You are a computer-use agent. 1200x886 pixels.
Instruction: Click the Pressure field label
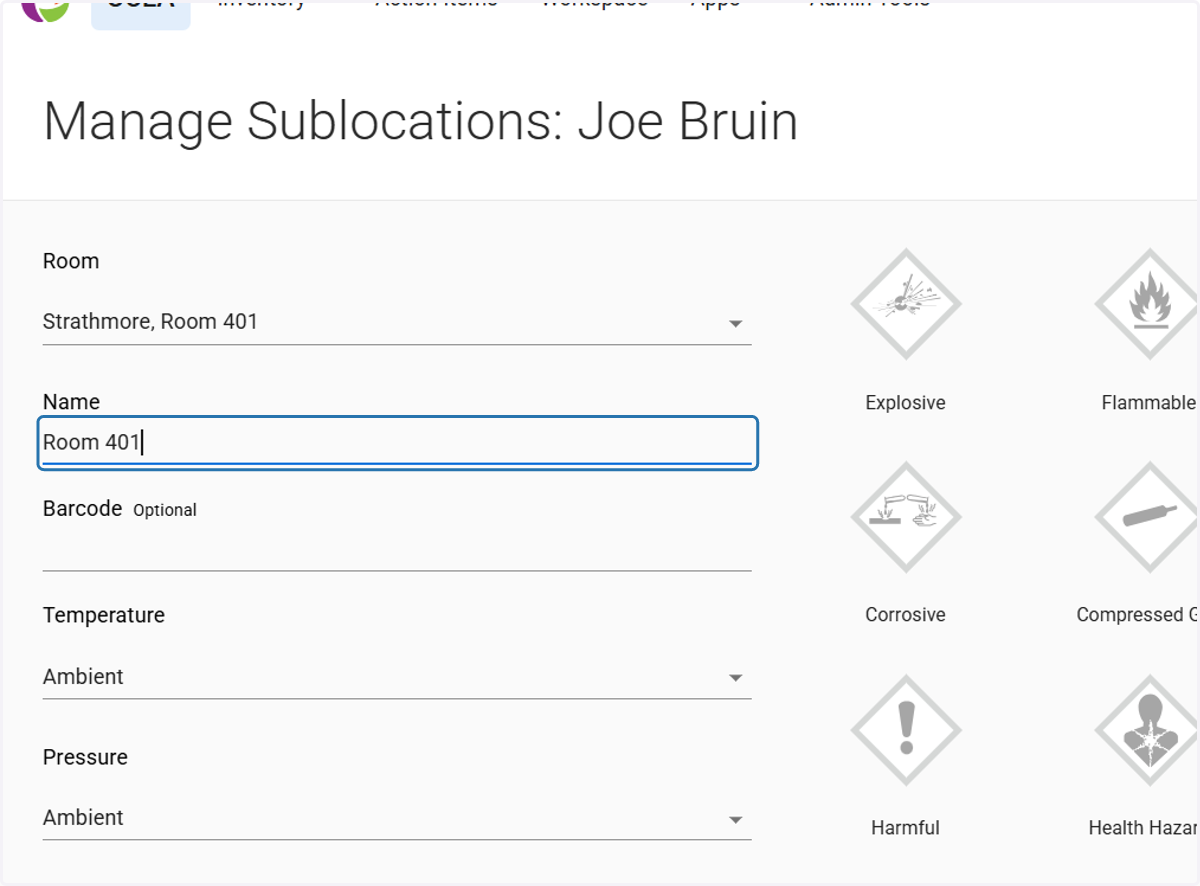[x=85, y=757]
